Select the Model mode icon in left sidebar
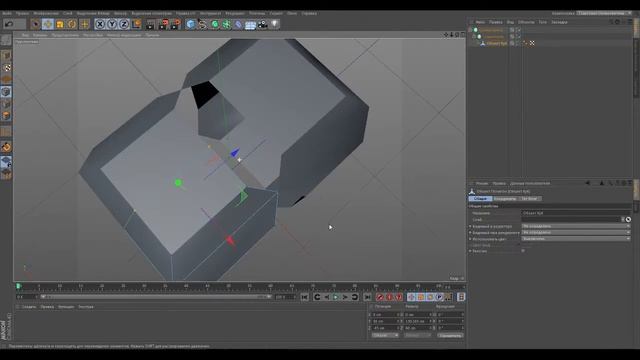The width and height of the screenshot is (640, 360). pos(6,56)
